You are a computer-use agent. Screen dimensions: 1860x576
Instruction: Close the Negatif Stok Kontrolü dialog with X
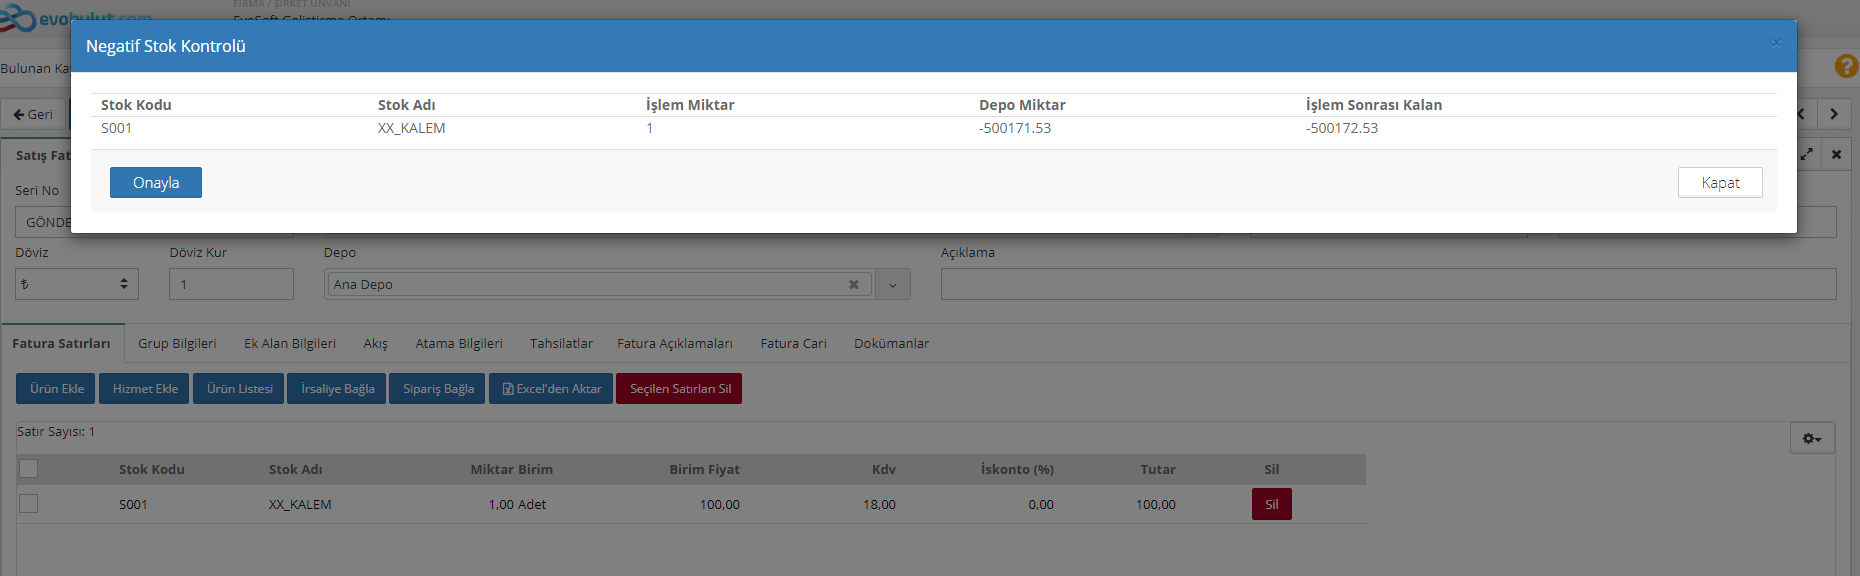(x=1776, y=43)
